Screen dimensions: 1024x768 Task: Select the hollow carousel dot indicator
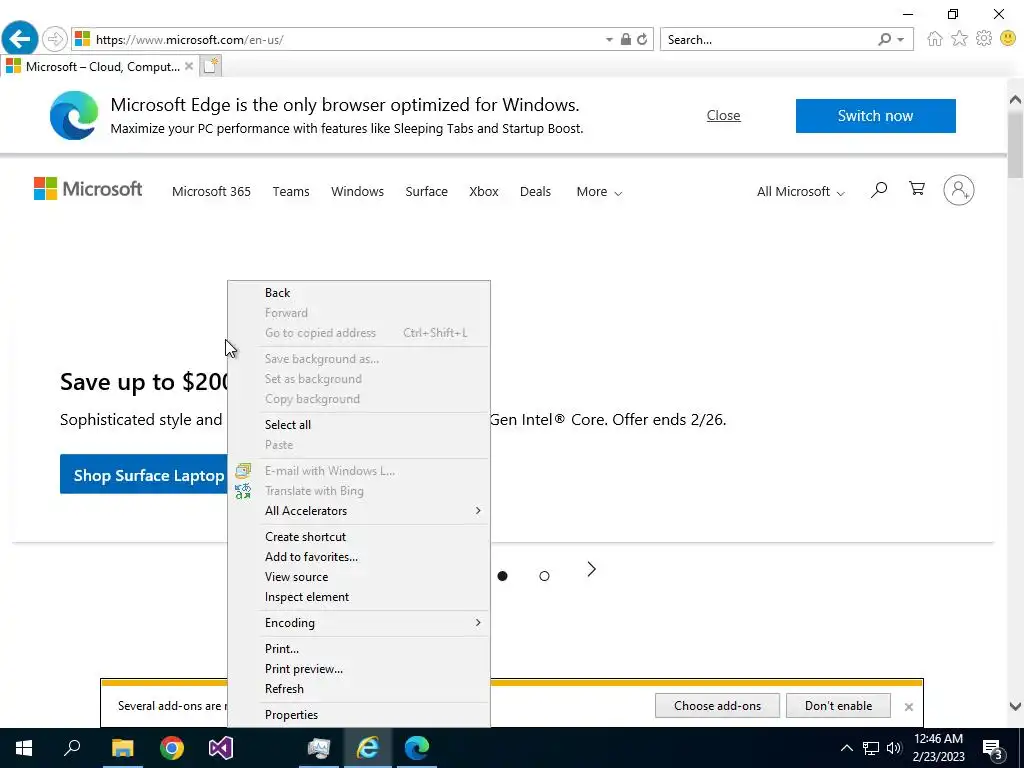pos(544,576)
